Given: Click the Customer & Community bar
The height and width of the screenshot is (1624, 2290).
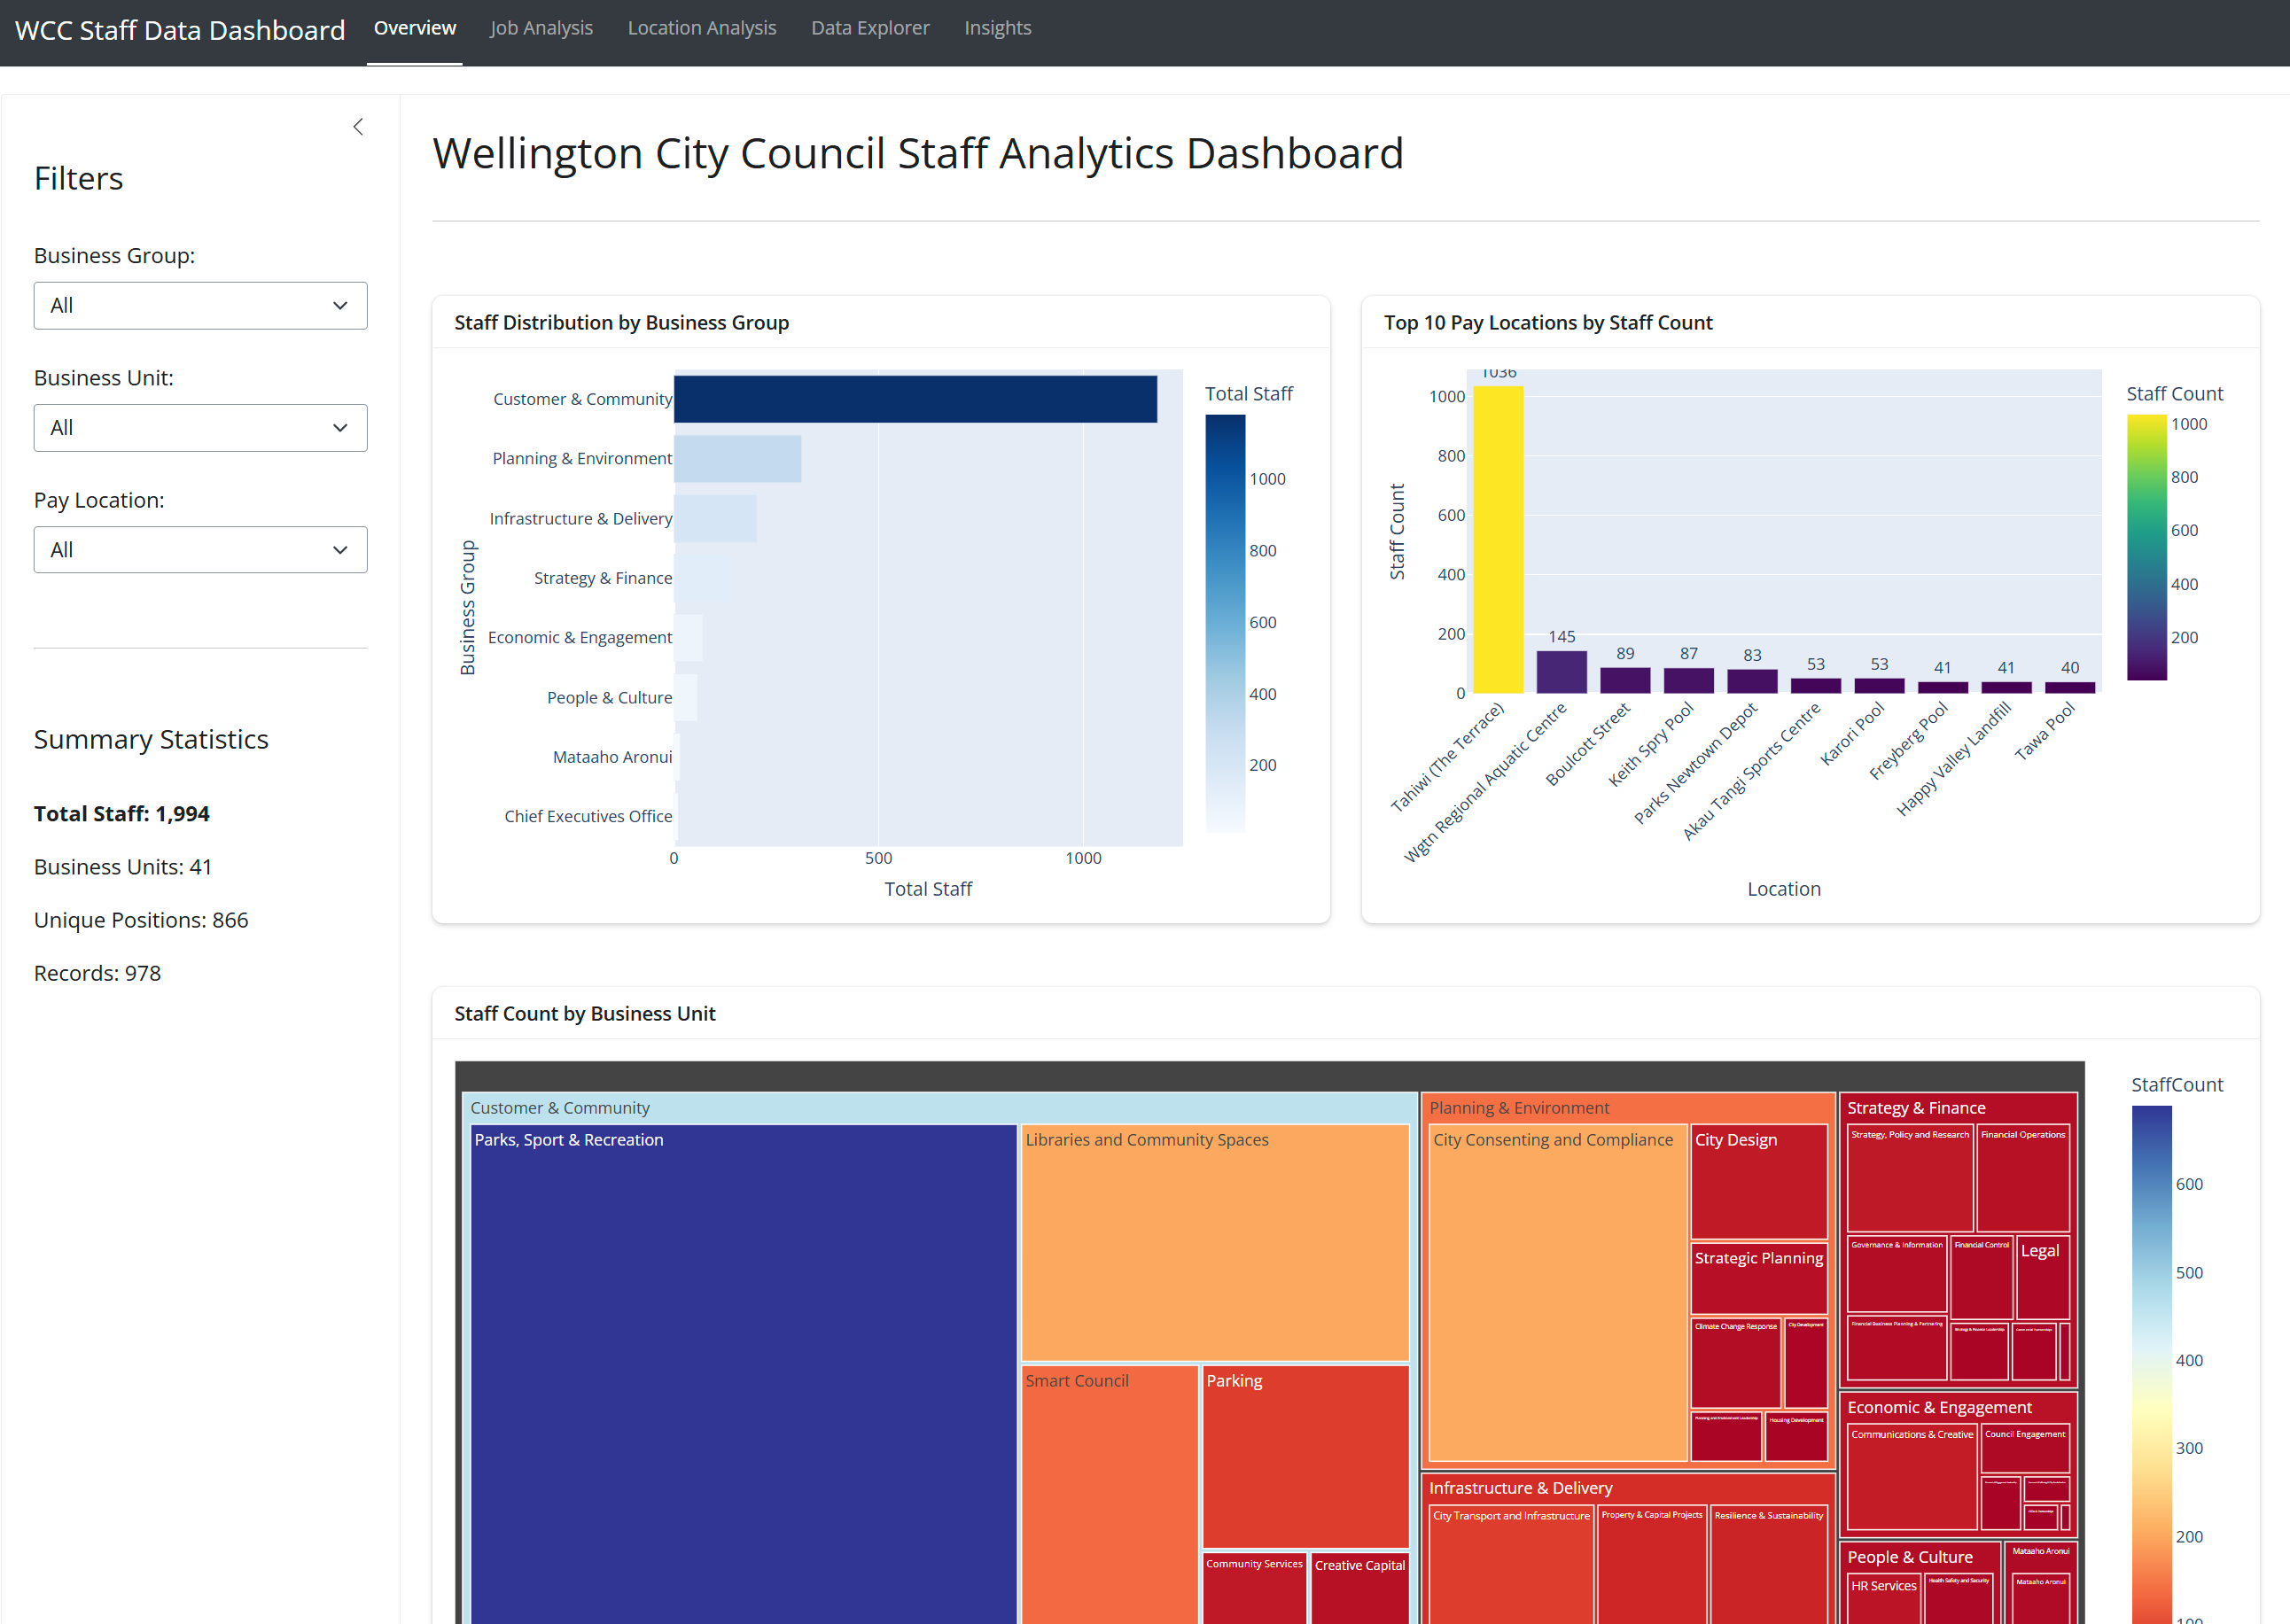Looking at the screenshot, I should pos(915,398).
